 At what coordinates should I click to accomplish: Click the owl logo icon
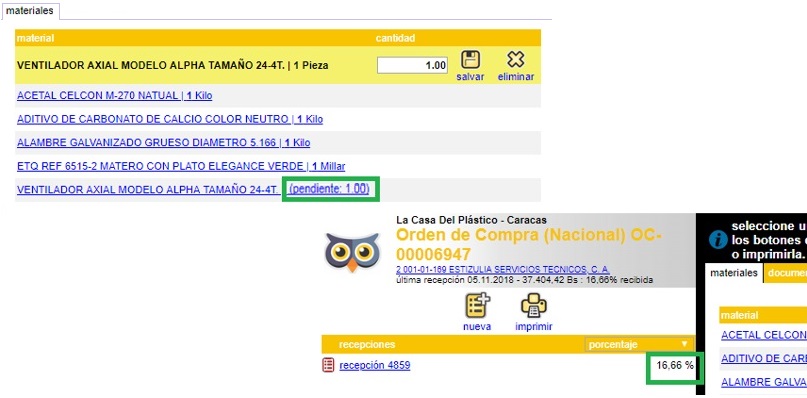point(352,252)
